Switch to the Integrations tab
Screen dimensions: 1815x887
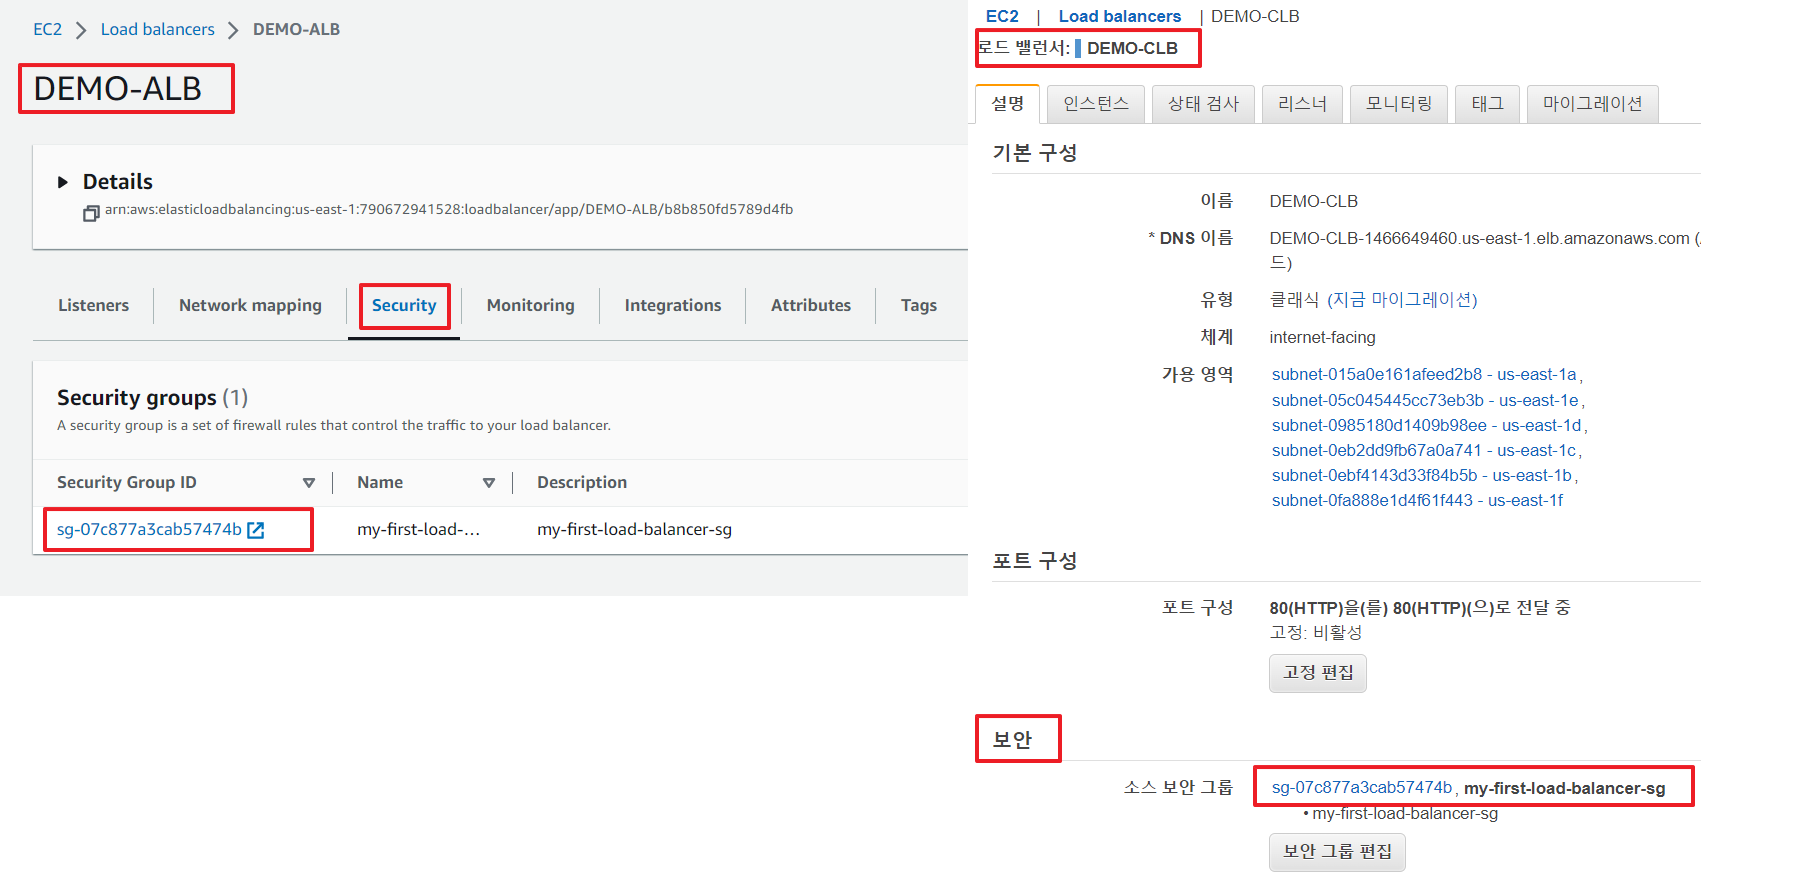pos(673,305)
